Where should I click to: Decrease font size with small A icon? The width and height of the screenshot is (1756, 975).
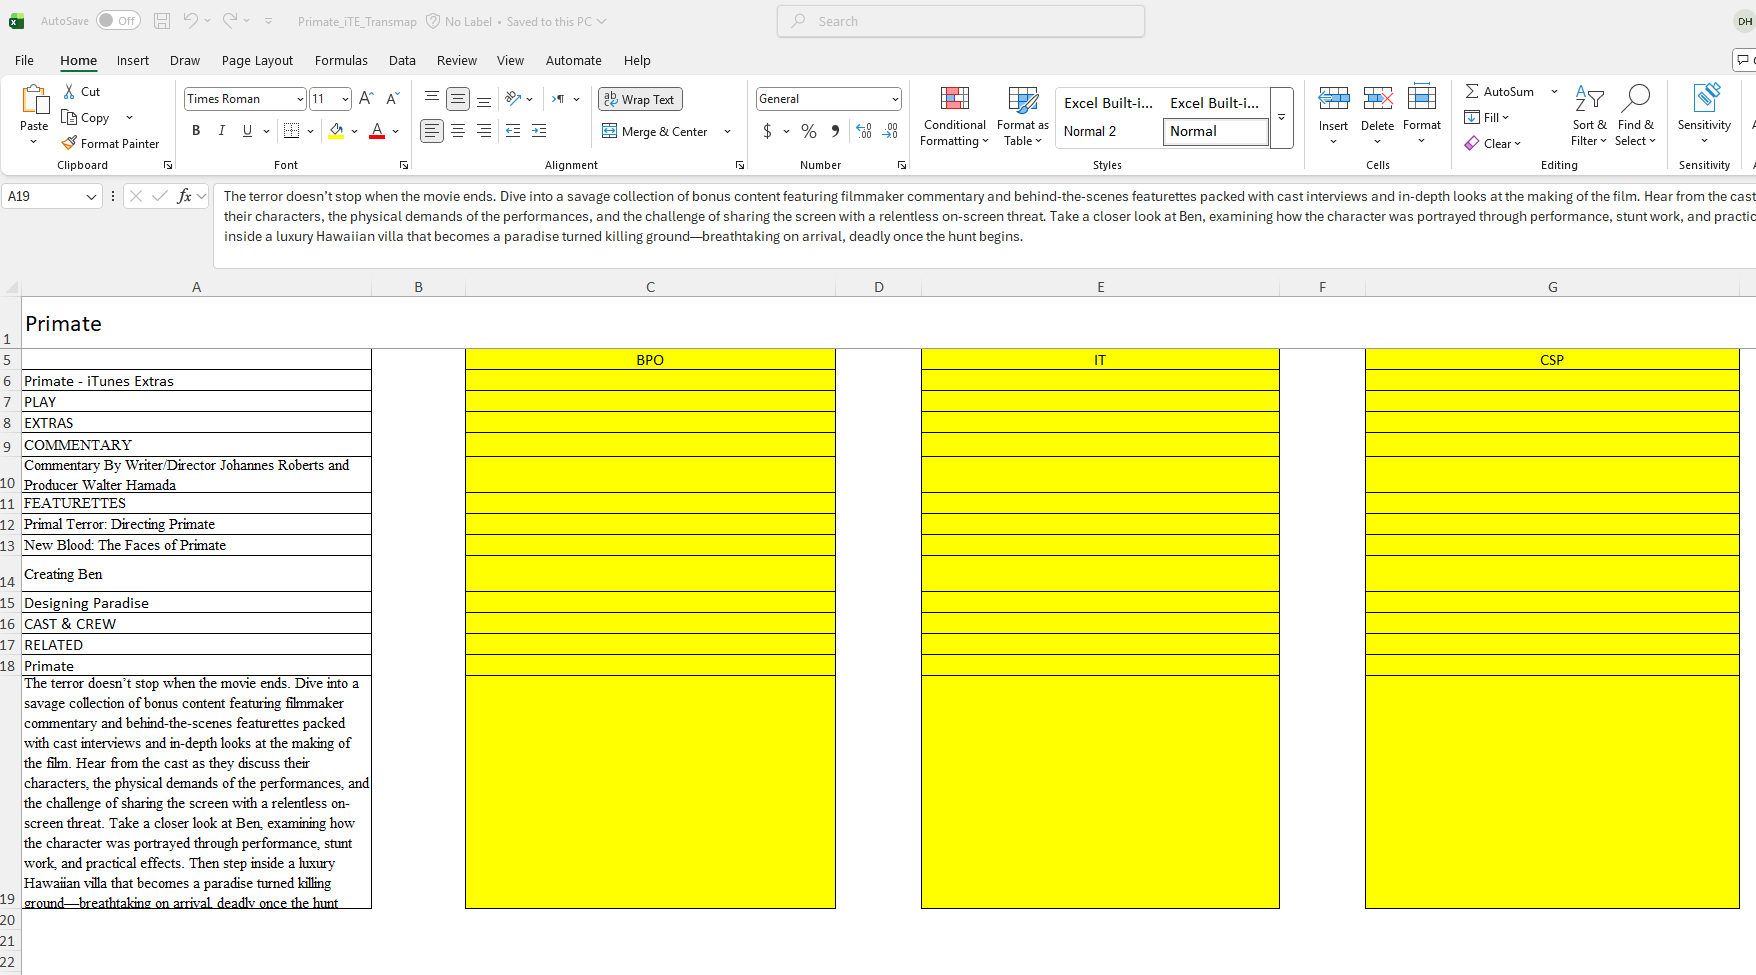[392, 98]
